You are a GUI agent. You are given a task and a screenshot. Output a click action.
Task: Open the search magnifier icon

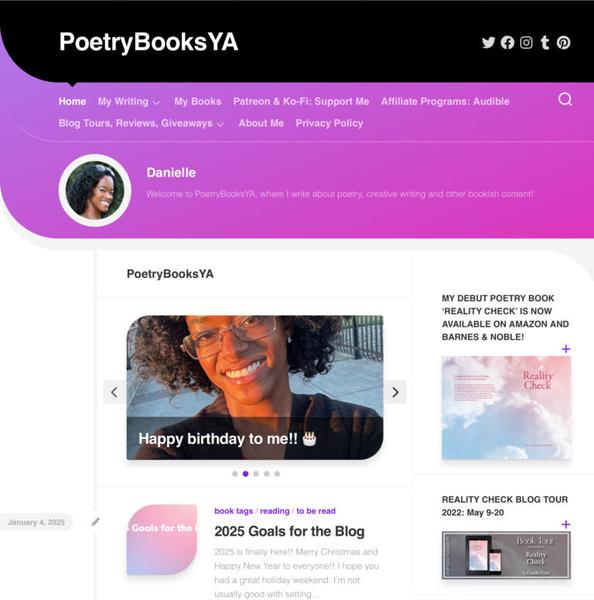tap(565, 99)
